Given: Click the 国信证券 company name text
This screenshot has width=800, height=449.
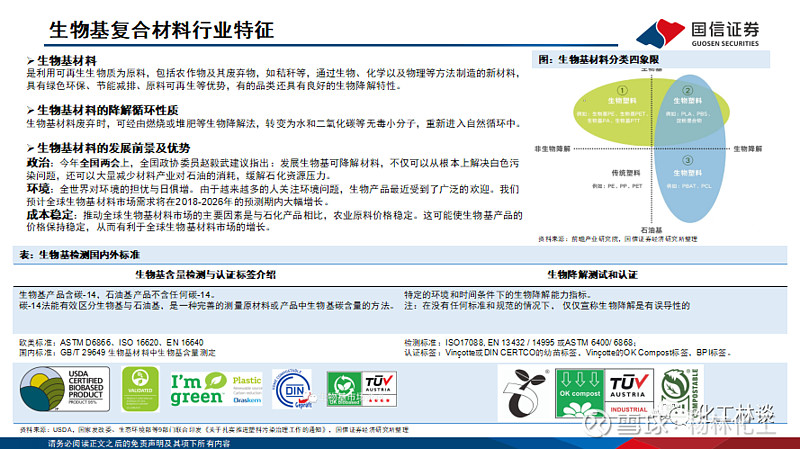Looking at the screenshot, I should pos(725,29).
